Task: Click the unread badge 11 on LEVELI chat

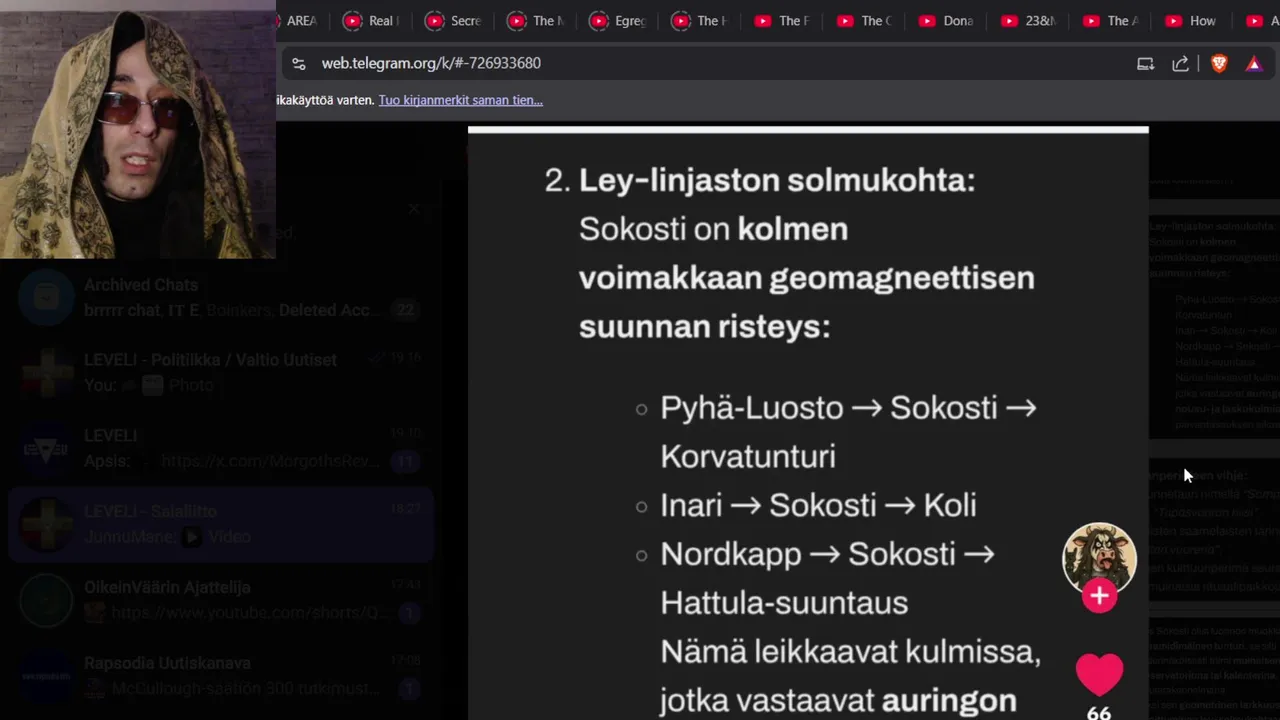Action: click(405, 461)
